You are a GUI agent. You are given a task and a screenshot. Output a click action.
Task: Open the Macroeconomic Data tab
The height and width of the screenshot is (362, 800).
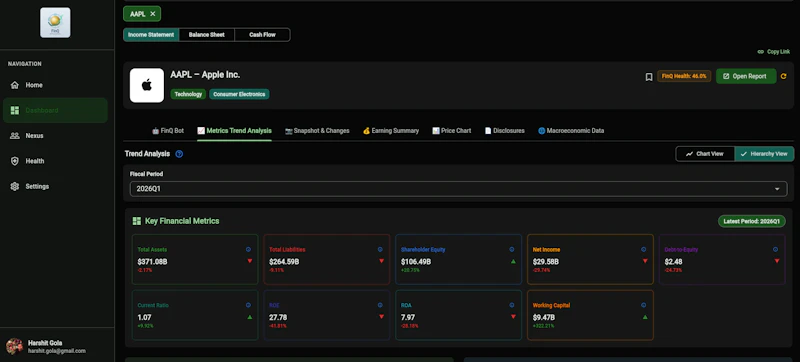click(x=571, y=131)
